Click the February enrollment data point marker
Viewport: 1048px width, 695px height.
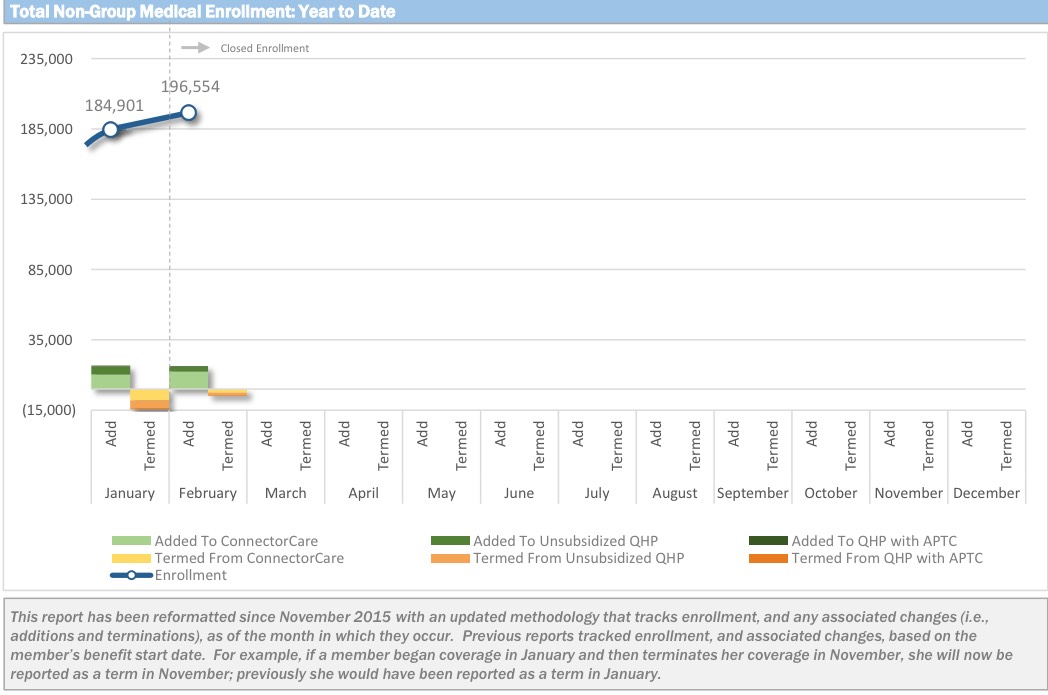[188, 112]
